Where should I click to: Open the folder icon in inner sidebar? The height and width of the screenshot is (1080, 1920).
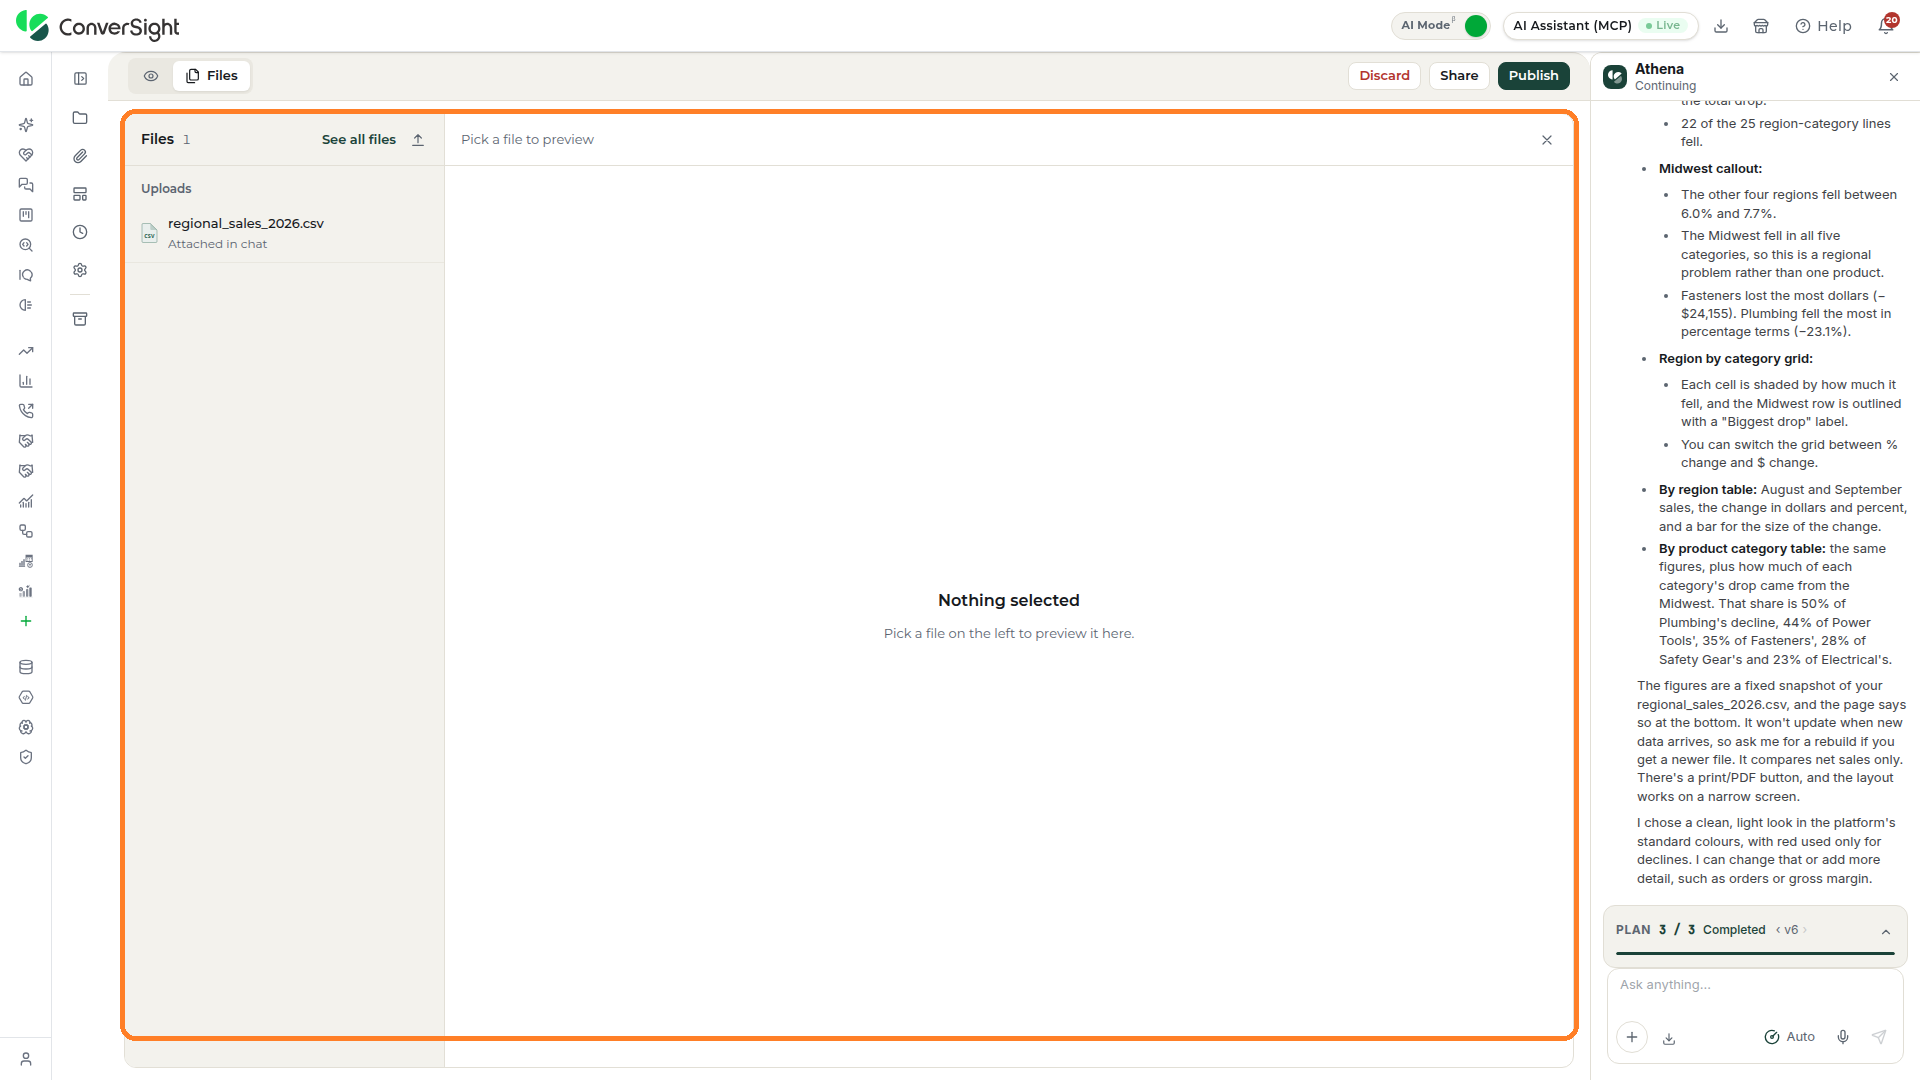pyautogui.click(x=80, y=118)
